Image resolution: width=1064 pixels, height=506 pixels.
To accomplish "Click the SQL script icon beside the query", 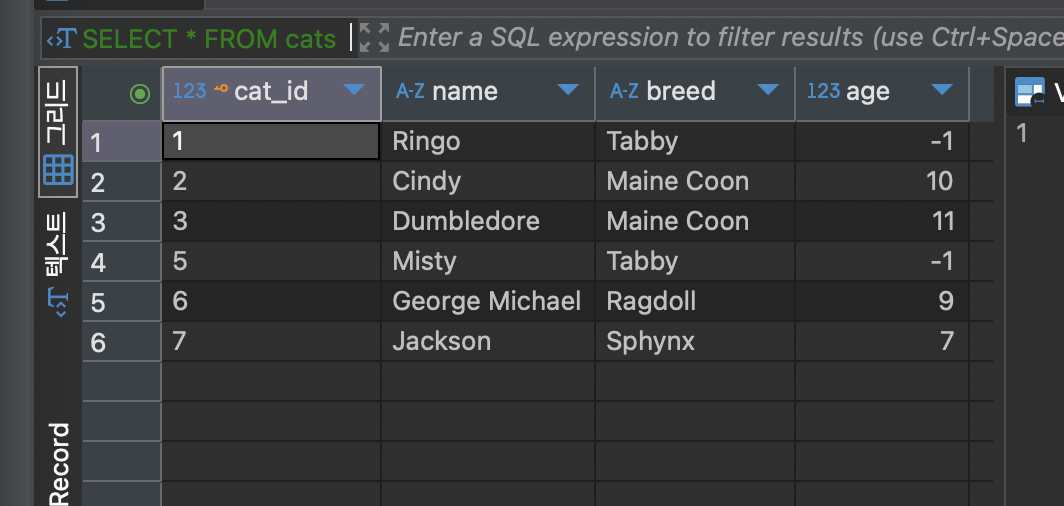I will (64, 39).
